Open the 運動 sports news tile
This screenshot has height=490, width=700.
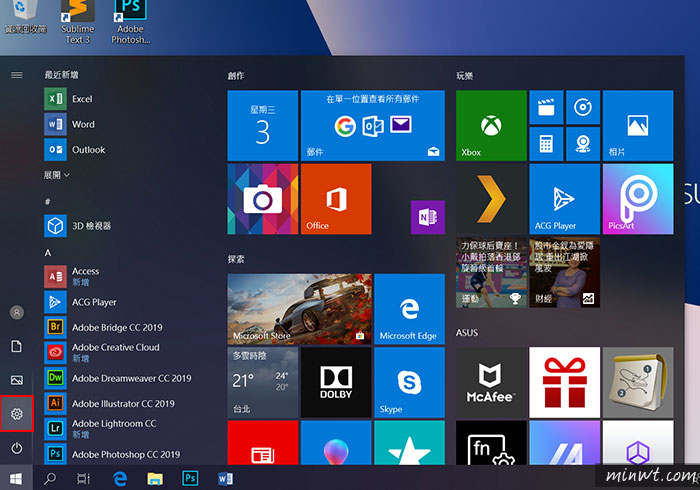pos(491,272)
